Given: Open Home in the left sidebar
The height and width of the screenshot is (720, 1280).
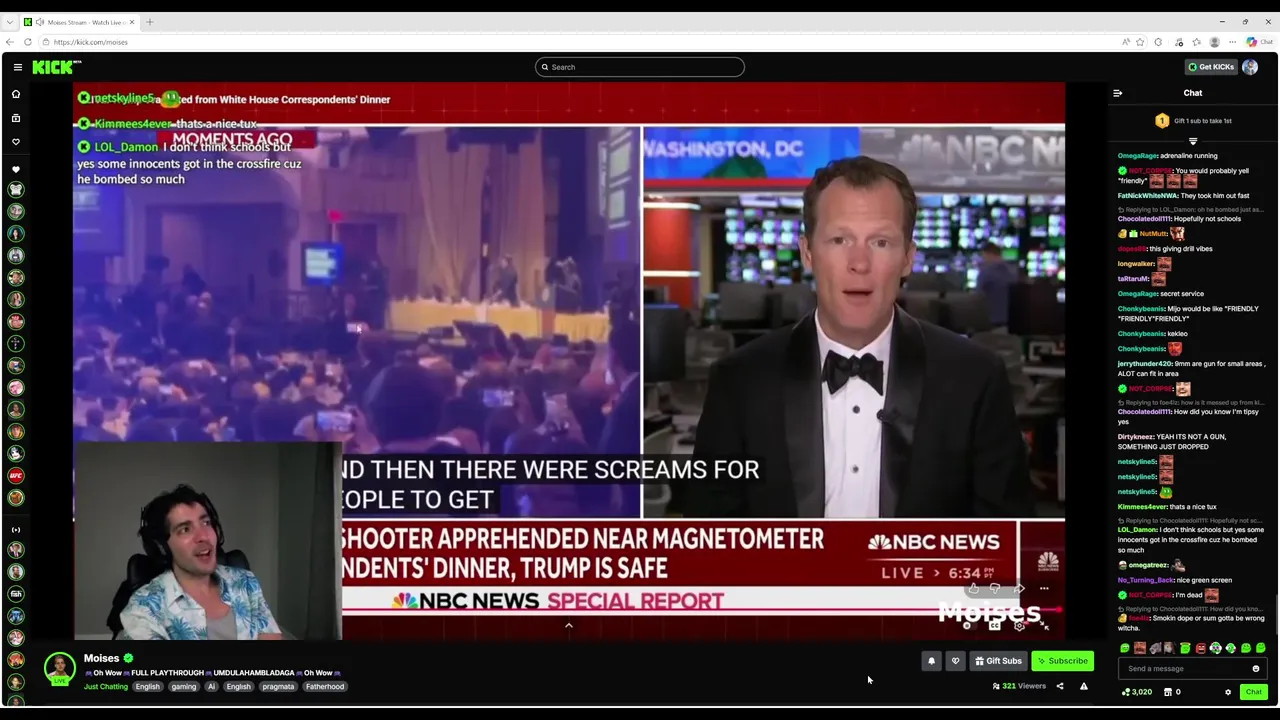Looking at the screenshot, I should pos(16,94).
